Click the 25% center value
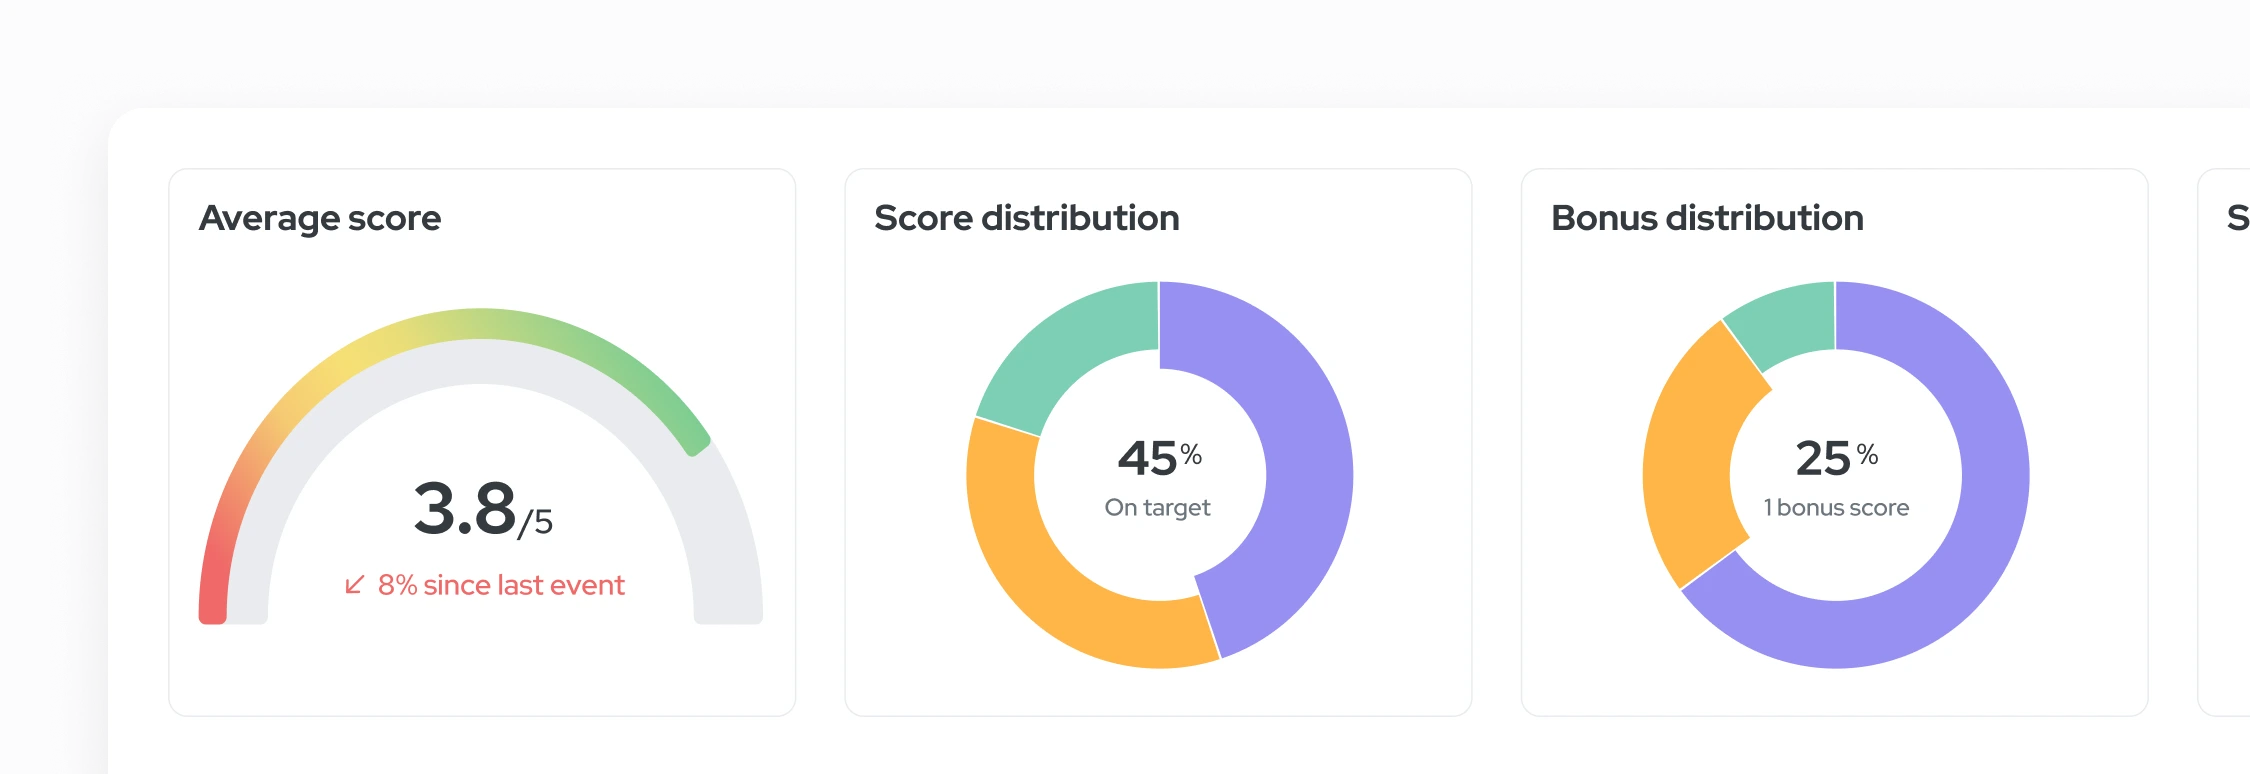The width and height of the screenshot is (2250, 774). pyautogui.click(x=1836, y=458)
